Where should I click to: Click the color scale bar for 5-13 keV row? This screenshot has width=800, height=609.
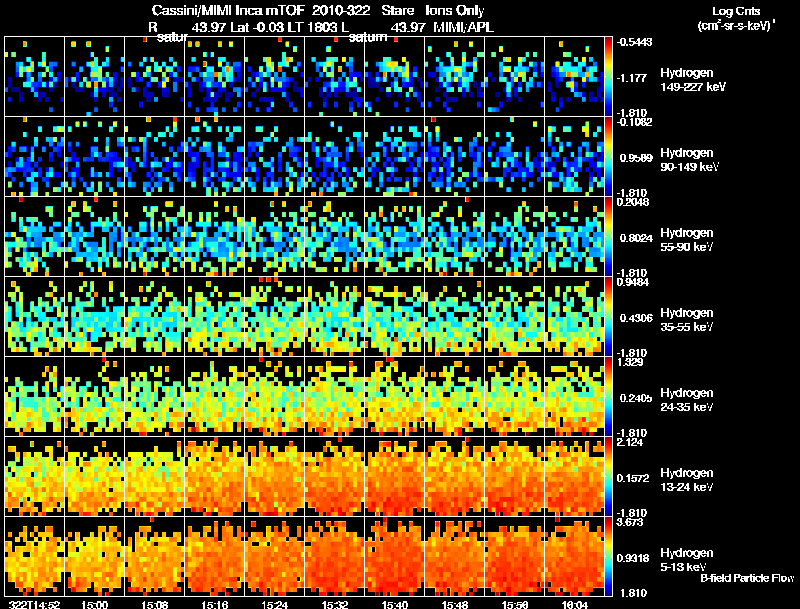[x=608, y=557]
